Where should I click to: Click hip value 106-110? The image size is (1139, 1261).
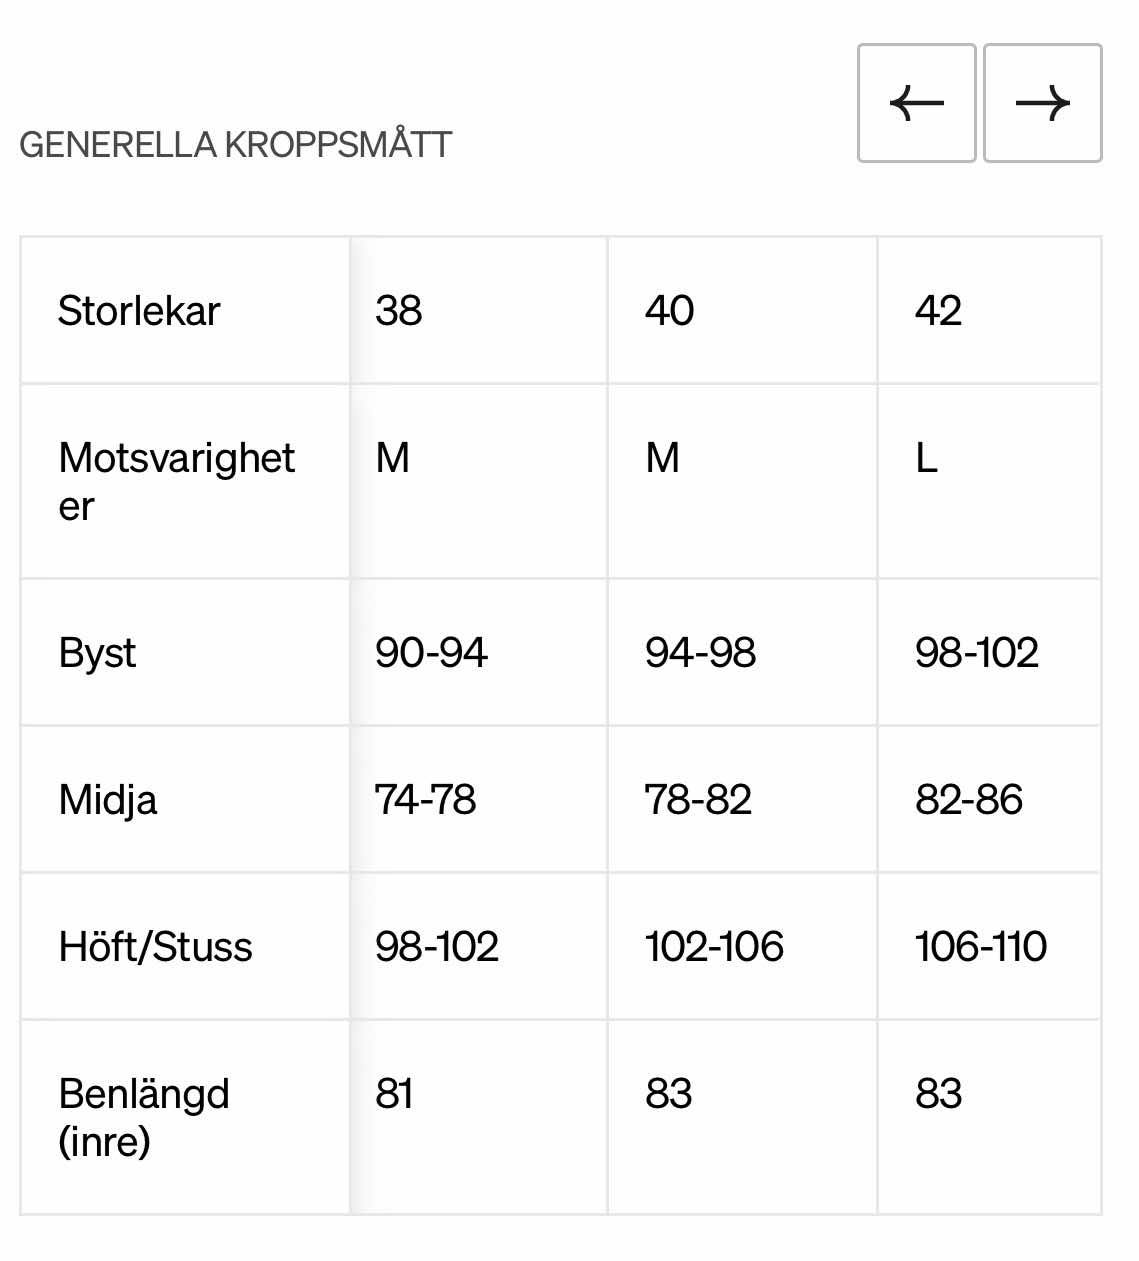(x=980, y=947)
